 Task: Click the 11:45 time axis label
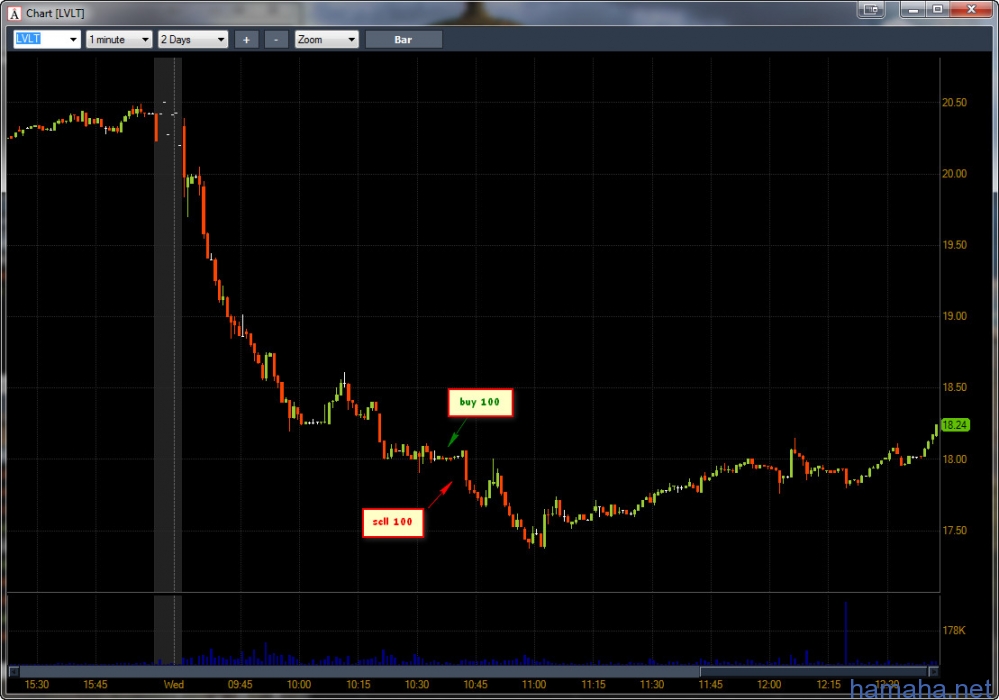710,685
